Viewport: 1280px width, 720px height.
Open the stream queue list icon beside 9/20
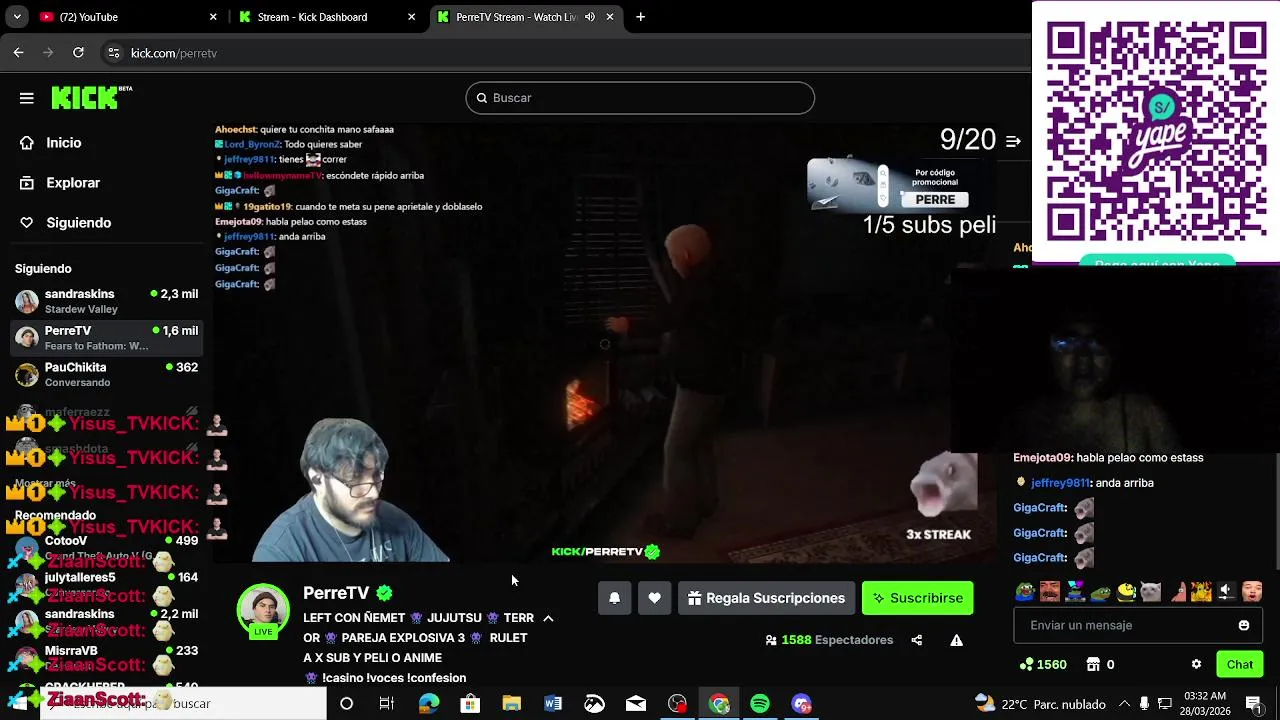[1013, 141]
